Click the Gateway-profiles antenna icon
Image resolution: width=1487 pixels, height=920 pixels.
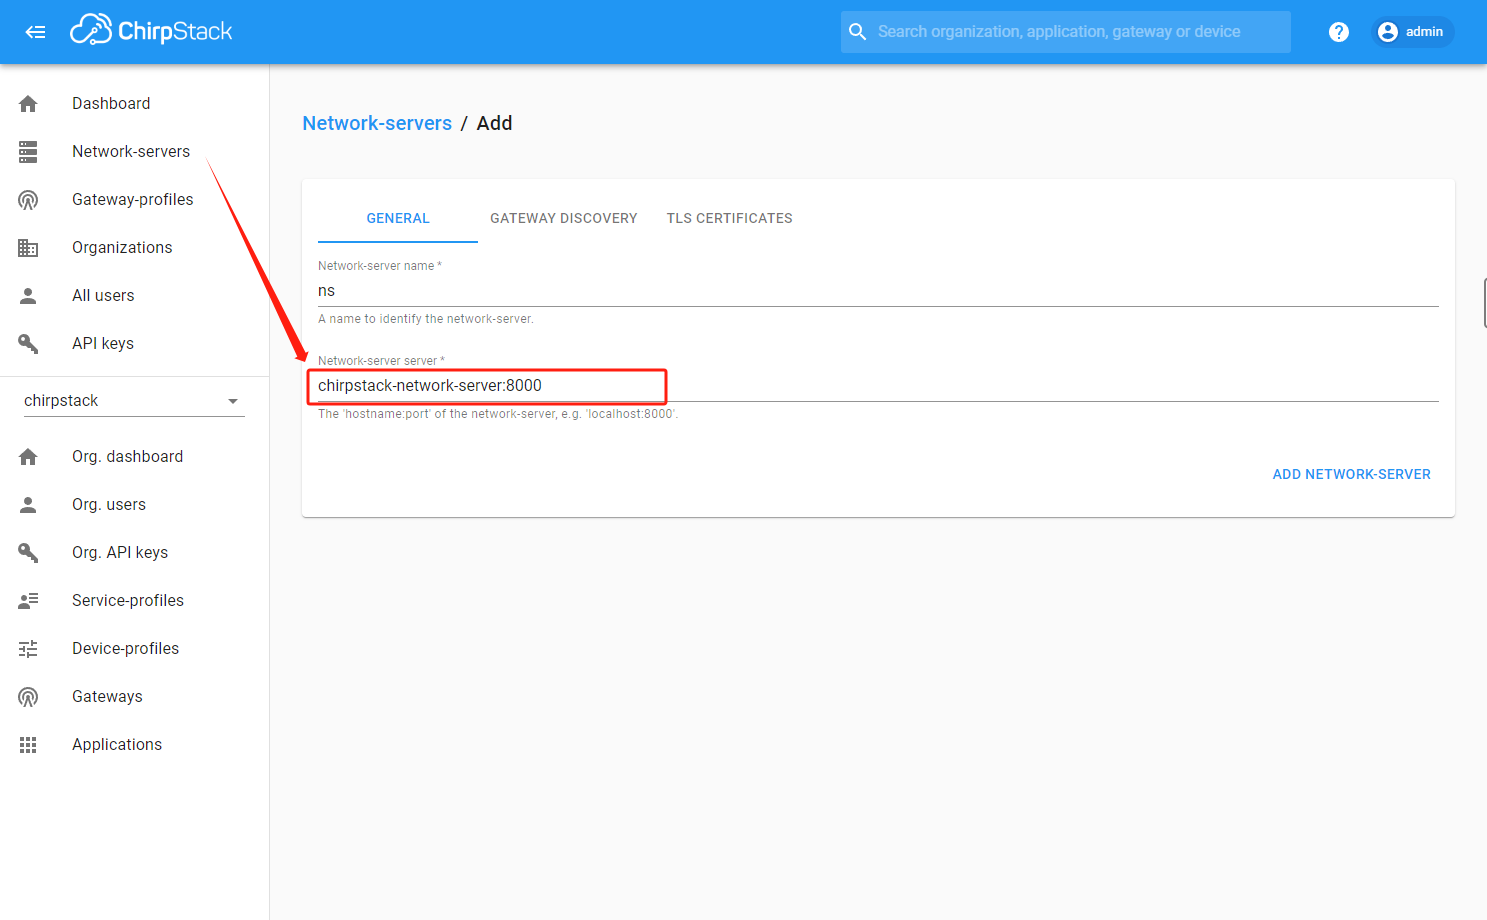point(28,200)
